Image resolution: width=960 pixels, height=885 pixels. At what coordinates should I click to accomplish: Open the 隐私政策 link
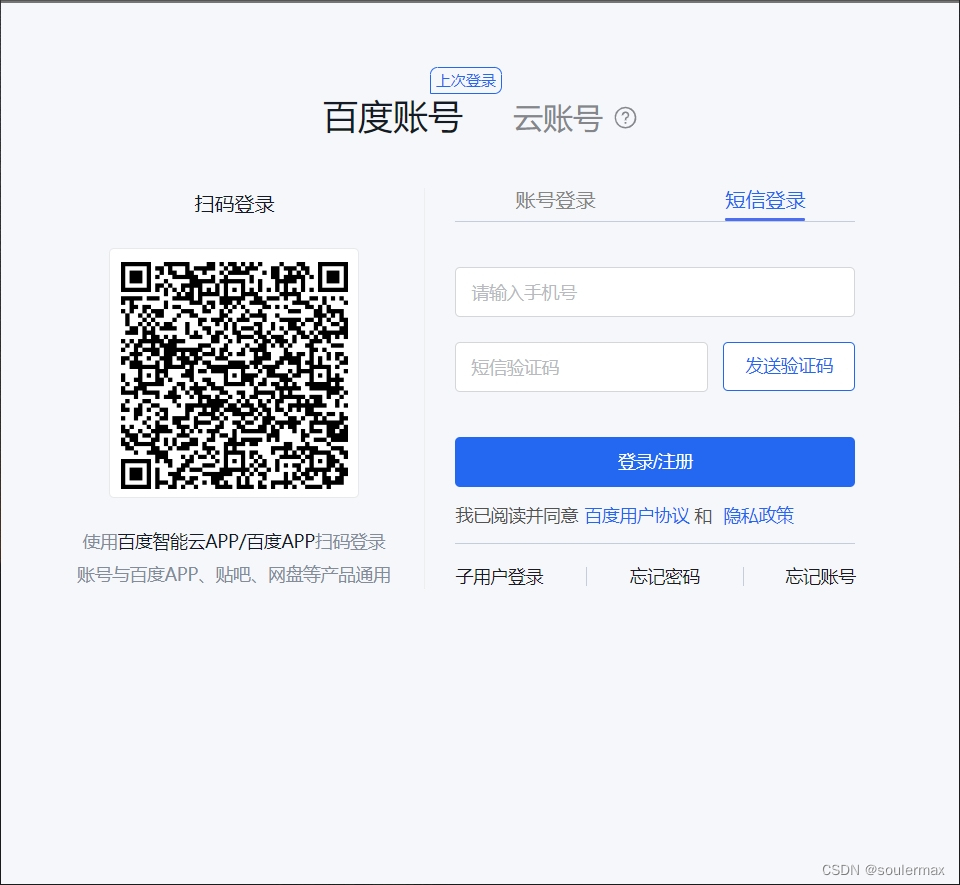[x=758, y=516]
